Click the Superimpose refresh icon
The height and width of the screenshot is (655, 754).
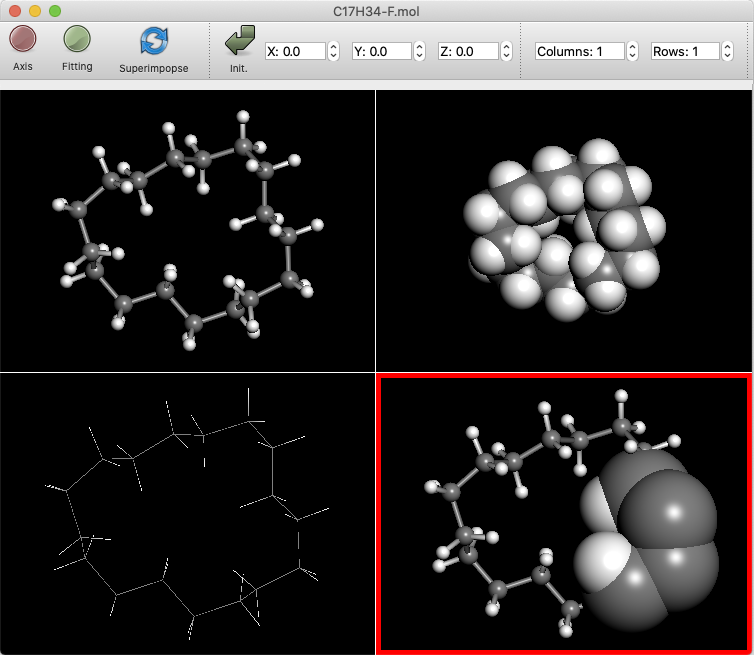(x=154, y=41)
